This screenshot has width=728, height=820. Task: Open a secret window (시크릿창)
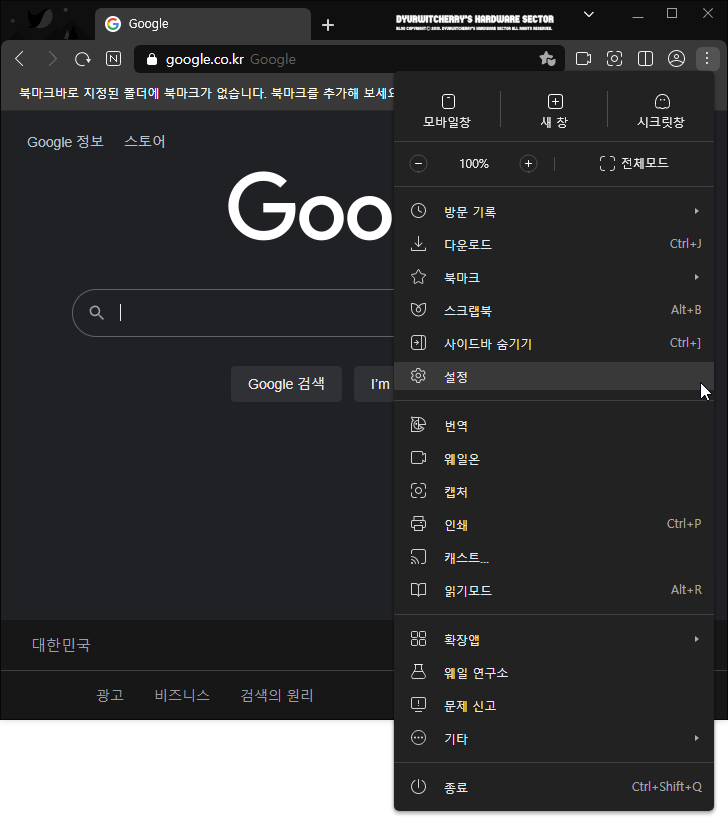[x=661, y=111]
